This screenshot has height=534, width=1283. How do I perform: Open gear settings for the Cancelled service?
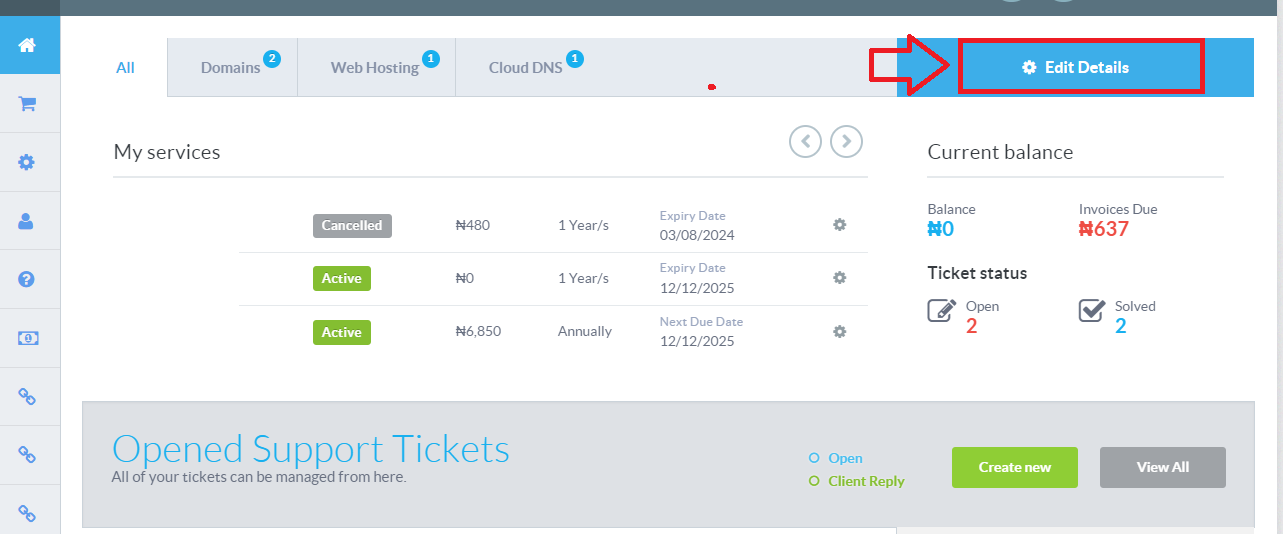840,225
